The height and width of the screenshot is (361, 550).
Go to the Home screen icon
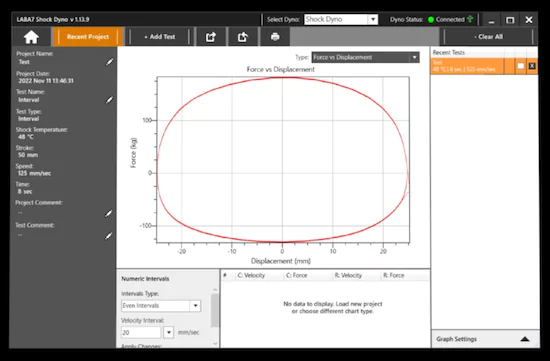click(x=31, y=37)
